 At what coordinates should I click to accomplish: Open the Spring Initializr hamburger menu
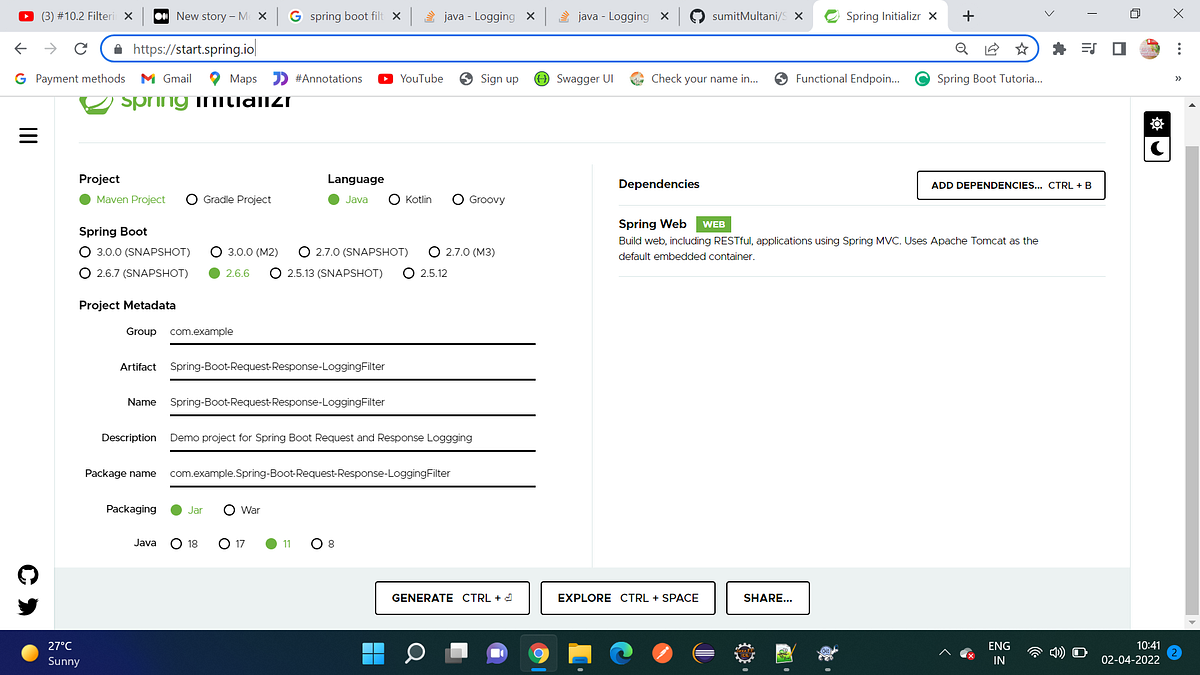tap(28, 135)
